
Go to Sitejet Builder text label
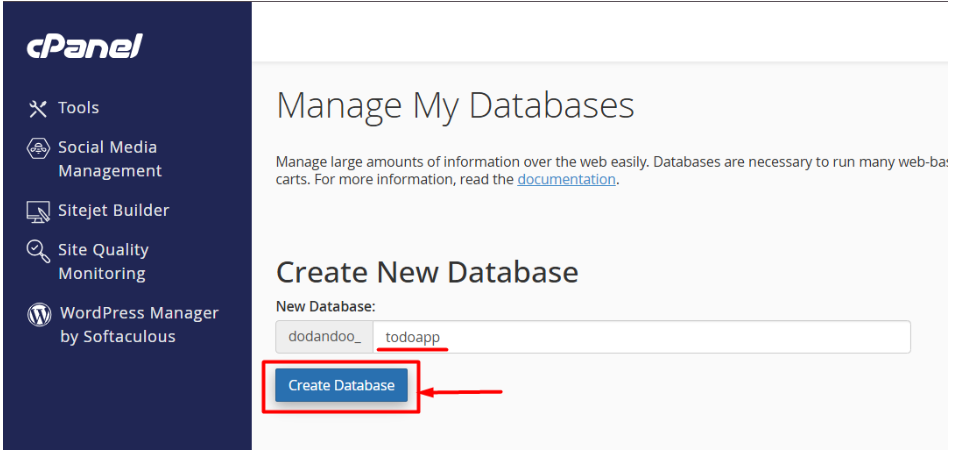point(113,211)
